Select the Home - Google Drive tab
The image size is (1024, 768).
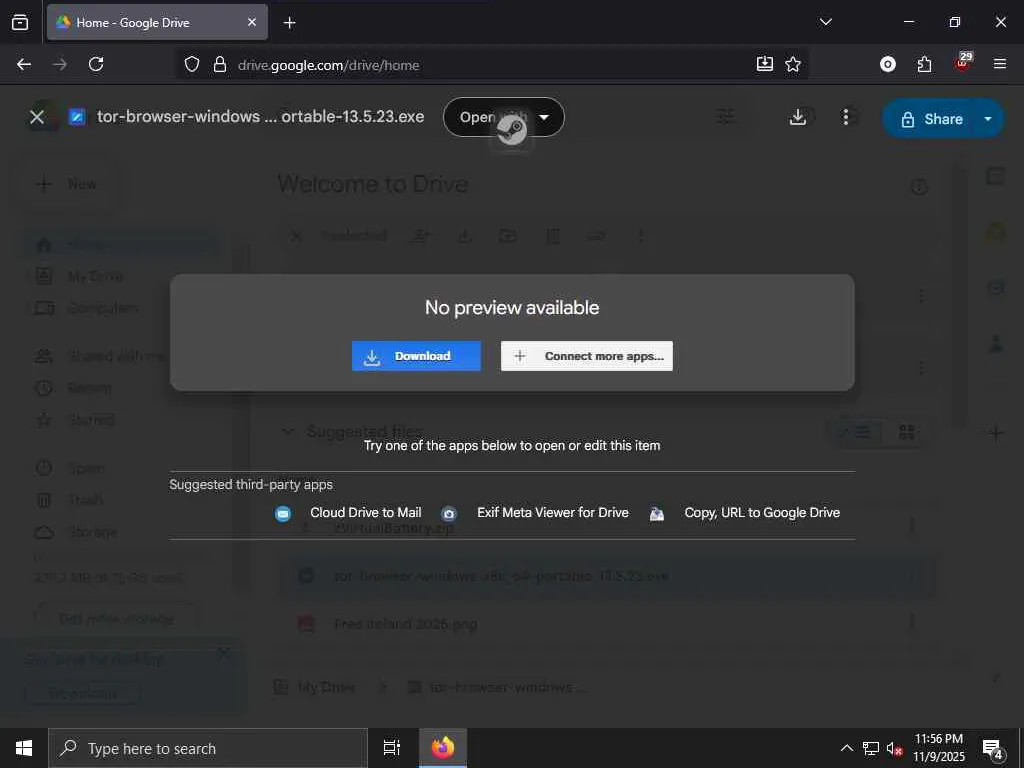(x=157, y=22)
